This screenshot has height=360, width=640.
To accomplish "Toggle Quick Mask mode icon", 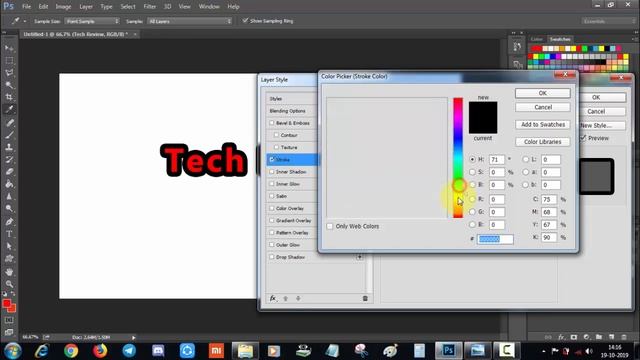I will pos(9,320).
